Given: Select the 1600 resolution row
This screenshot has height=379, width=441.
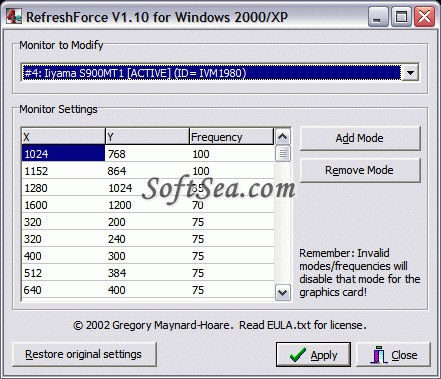Looking at the screenshot, I should (148, 205).
